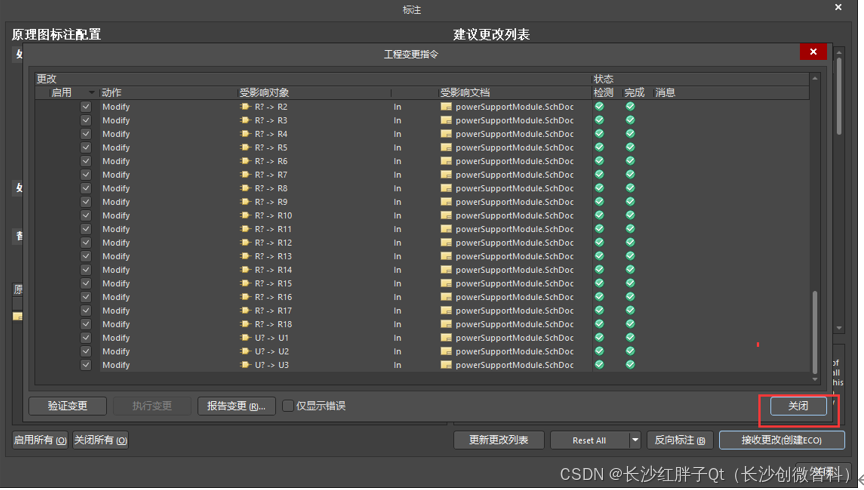Image resolution: width=864 pixels, height=490 pixels.
Task: Uncheck the enable box for R? -> R2
Action: (85, 106)
